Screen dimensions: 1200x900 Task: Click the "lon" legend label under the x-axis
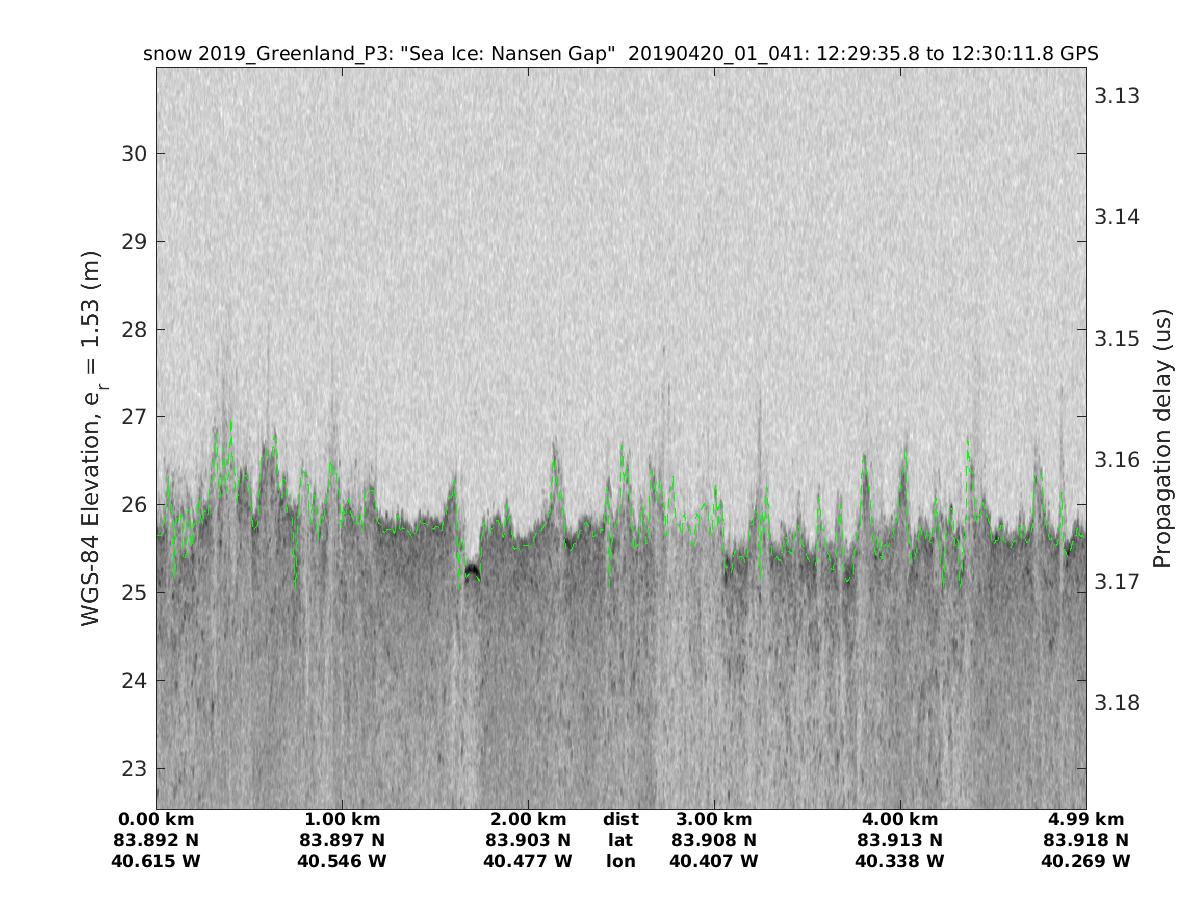621,861
